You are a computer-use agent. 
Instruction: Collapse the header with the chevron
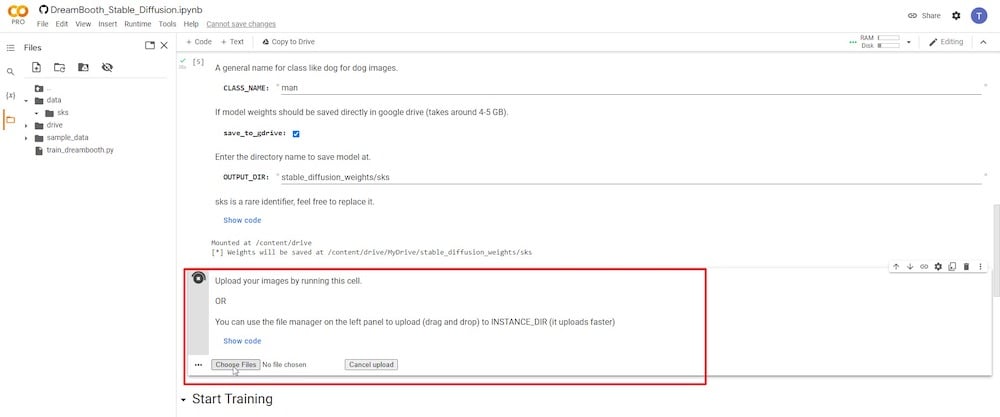pyautogui.click(x=983, y=42)
